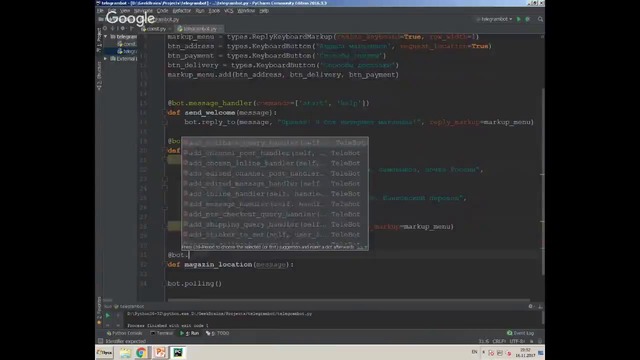Viewport: 640px width, 360px height.
Task: Click project view settings gear icon
Action: (123, 29)
